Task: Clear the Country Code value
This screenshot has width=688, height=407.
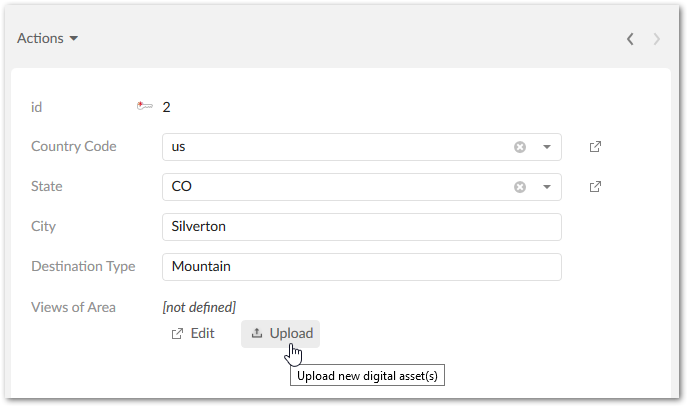Action: tap(520, 147)
